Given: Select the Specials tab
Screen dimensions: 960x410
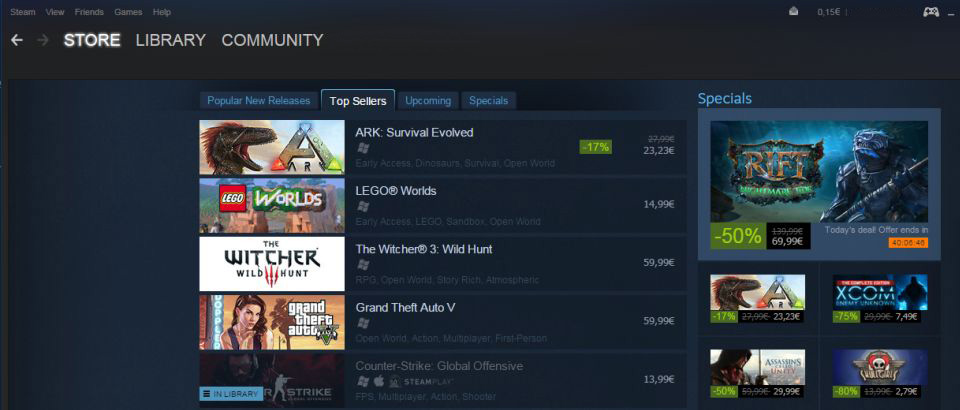Looking at the screenshot, I should tap(489, 100).
